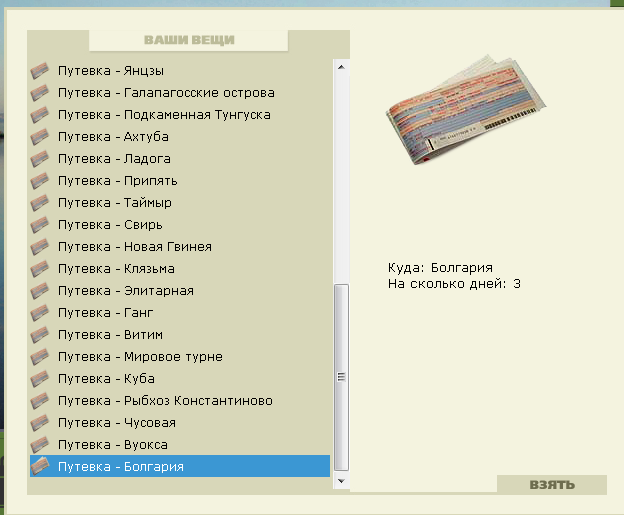Screen dimensions: 624x515
Task: Select Путевка - Подкаменная Тунгуска entry
Action: point(180,115)
